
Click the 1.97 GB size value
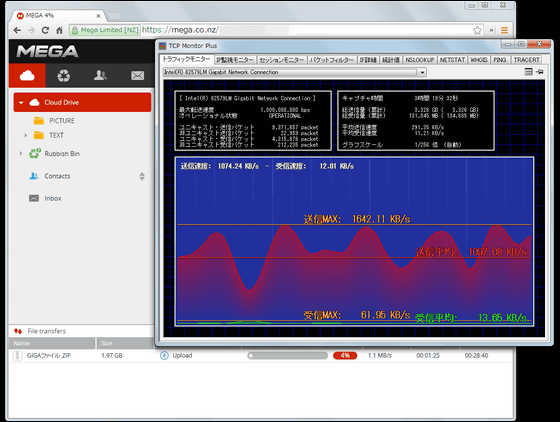pyautogui.click(x=112, y=356)
